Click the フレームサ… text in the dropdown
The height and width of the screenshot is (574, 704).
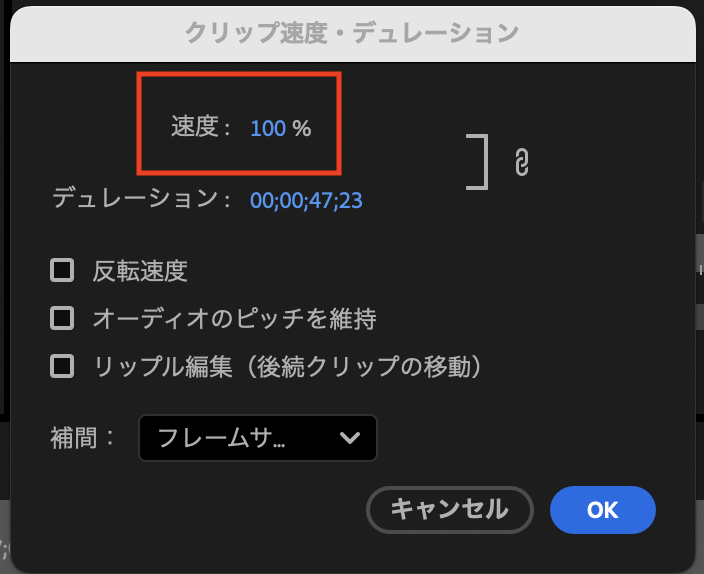click(222, 438)
